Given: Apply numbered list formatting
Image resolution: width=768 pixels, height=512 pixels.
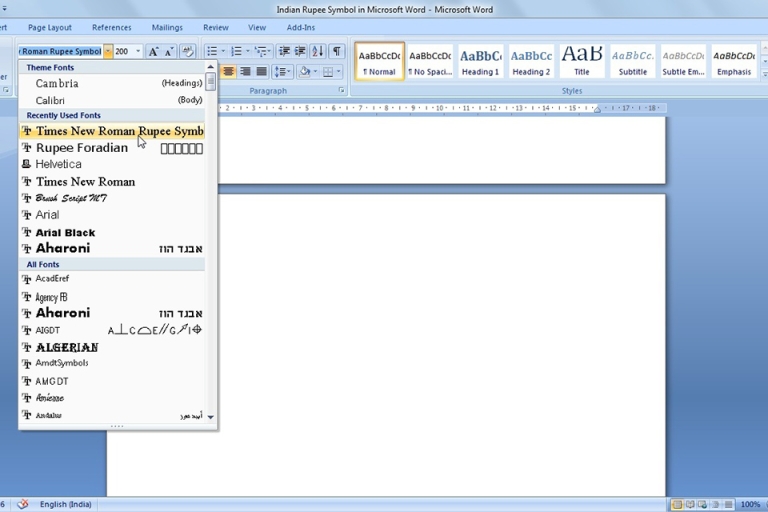Looking at the screenshot, I should tap(237, 51).
